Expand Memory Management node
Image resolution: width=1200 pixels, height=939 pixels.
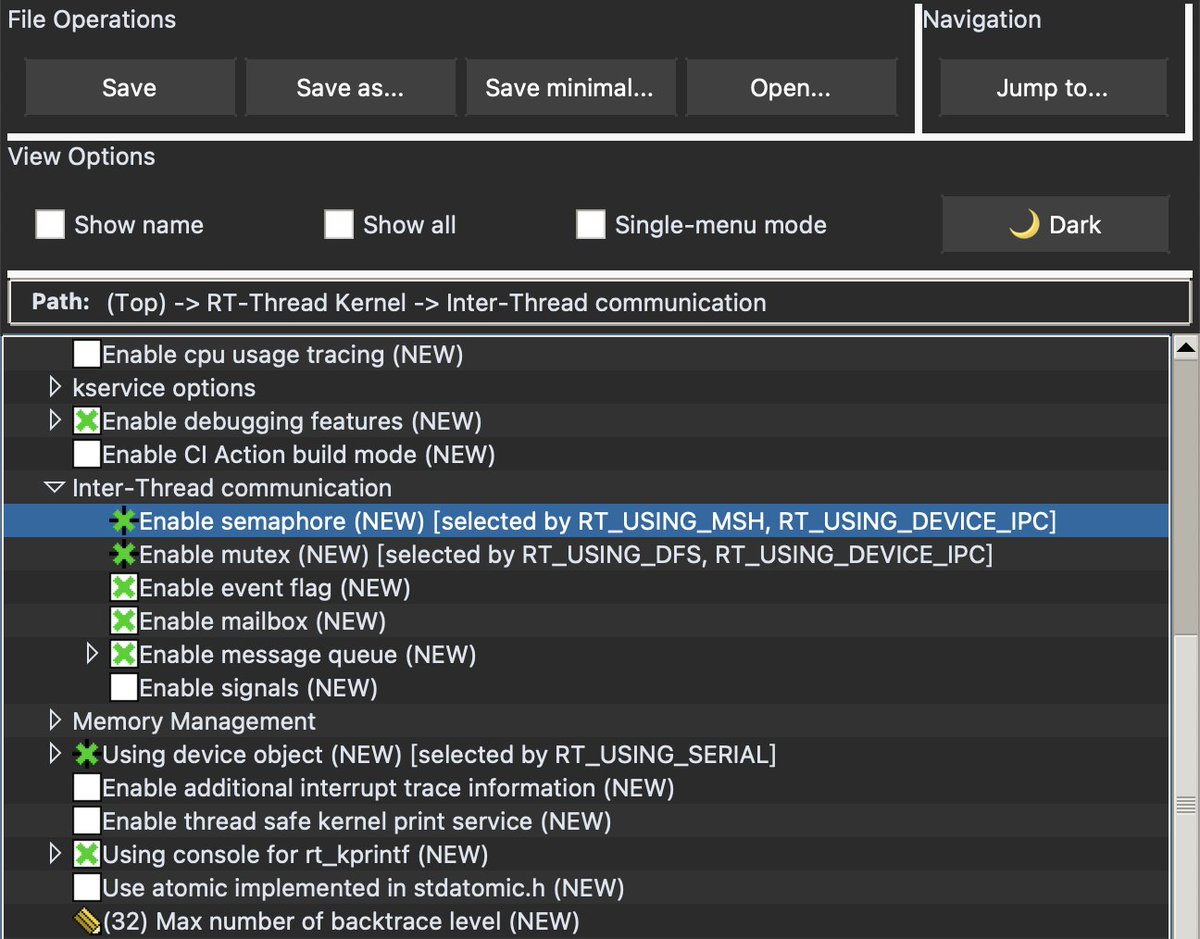point(55,721)
